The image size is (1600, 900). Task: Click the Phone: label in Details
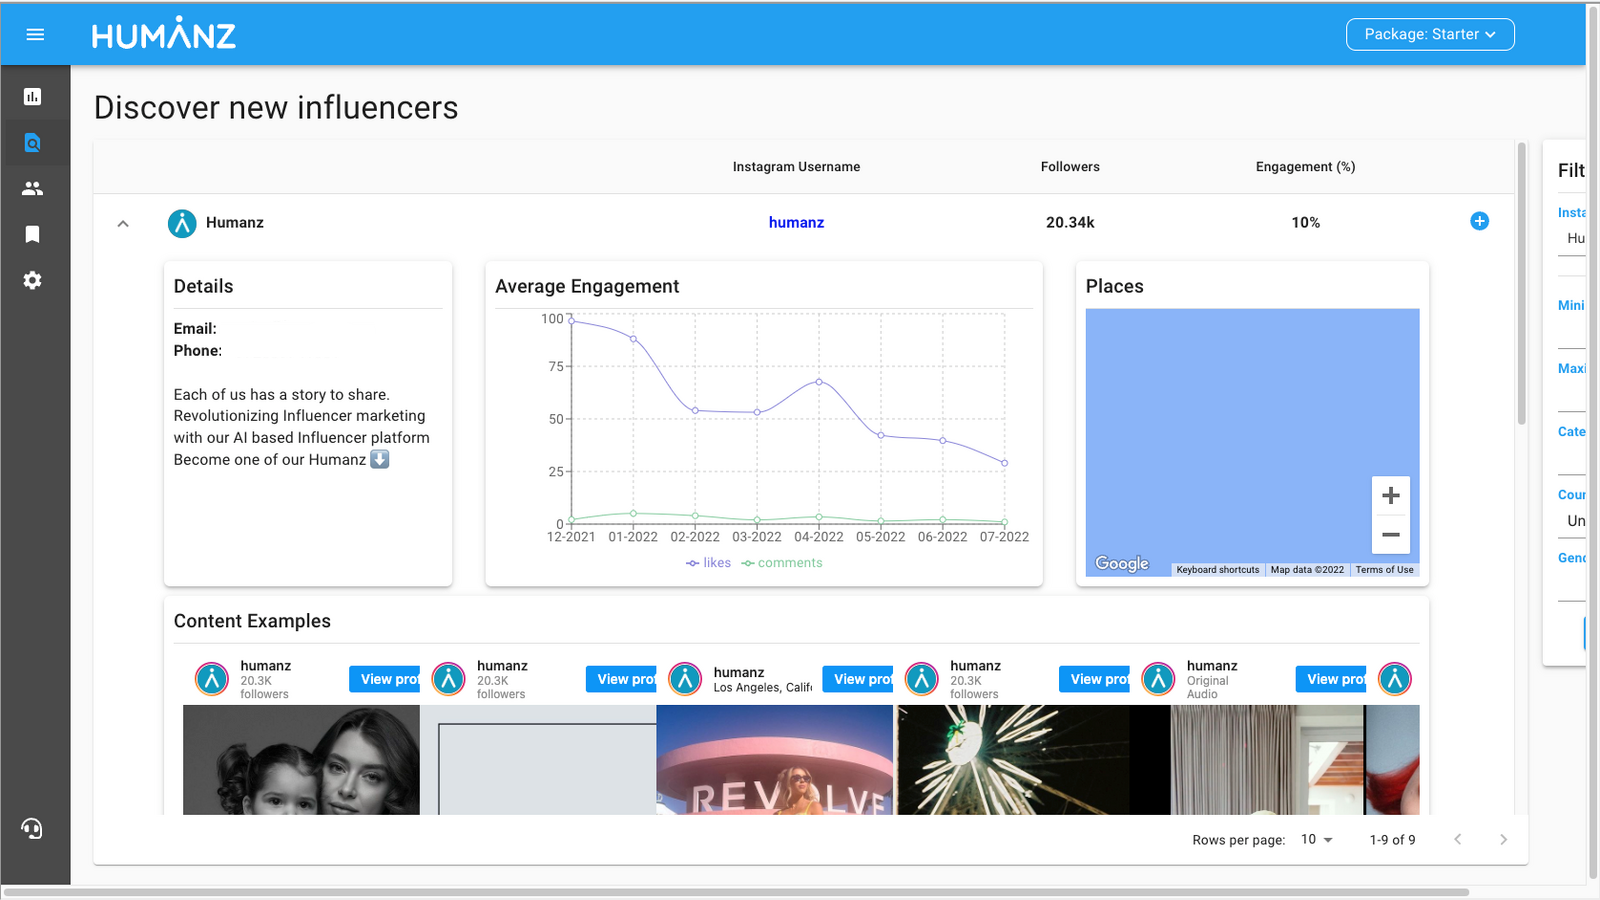198,350
